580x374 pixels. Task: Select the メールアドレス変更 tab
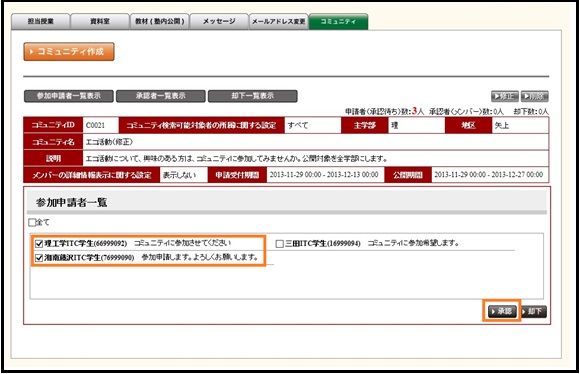tap(279, 21)
